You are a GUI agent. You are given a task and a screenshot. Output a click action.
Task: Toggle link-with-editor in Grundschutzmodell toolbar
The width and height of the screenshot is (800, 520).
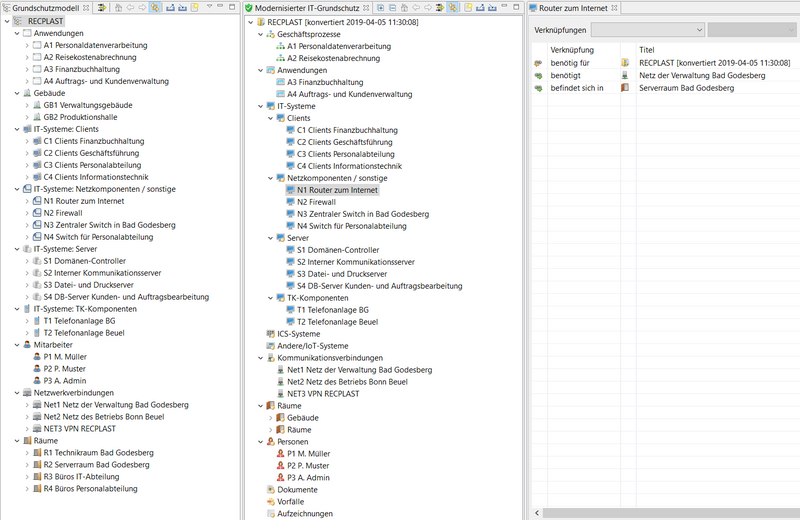[155, 8]
